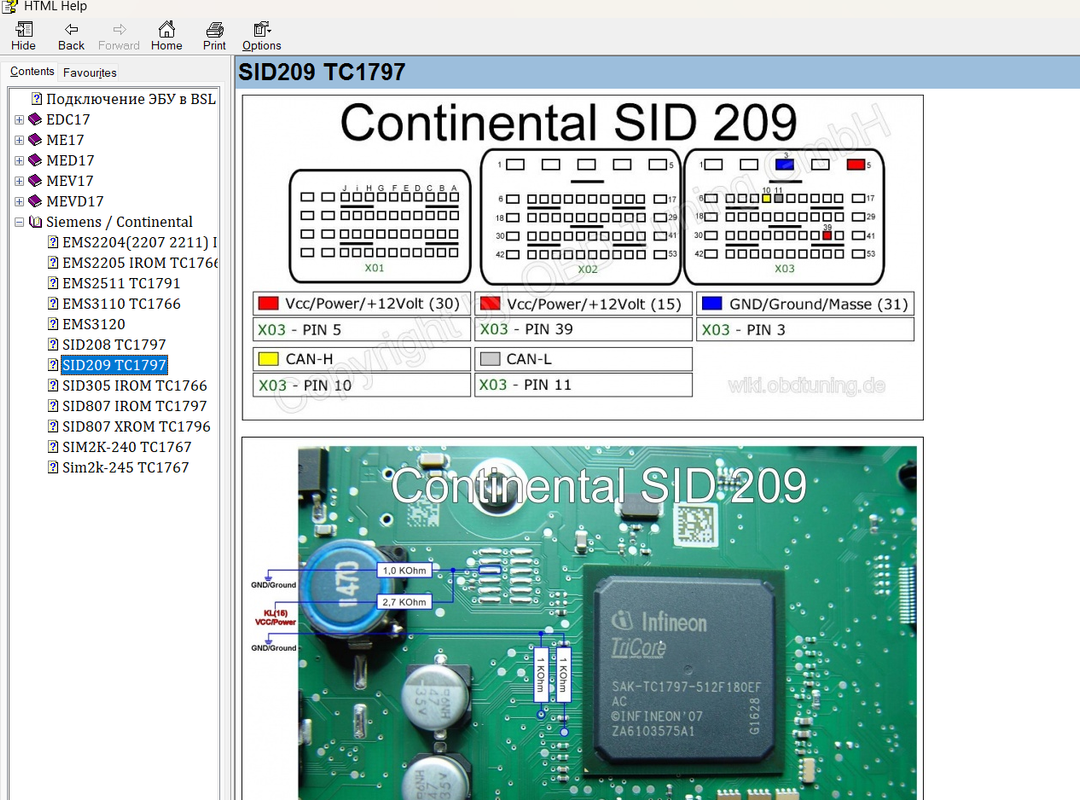Click the KL(15) VCC/Power label

(276, 617)
